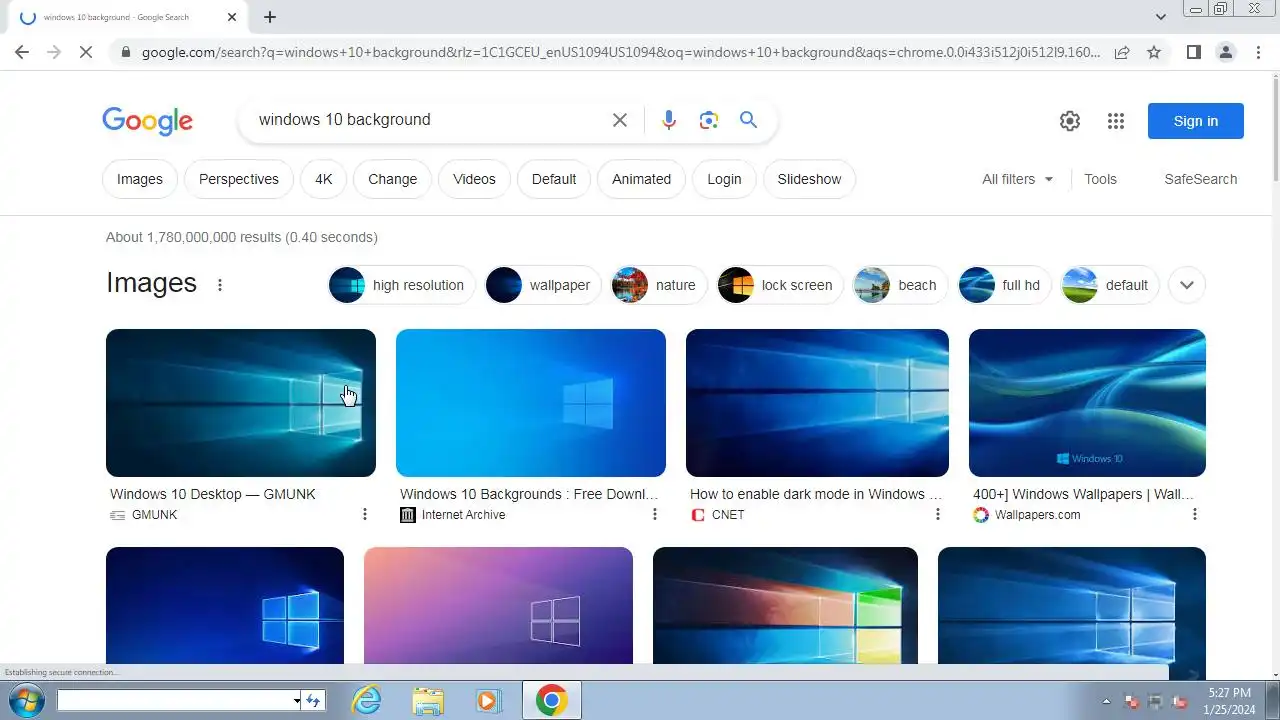Open Images section three-dot menu
The width and height of the screenshot is (1280, 720).
point(220,285)
